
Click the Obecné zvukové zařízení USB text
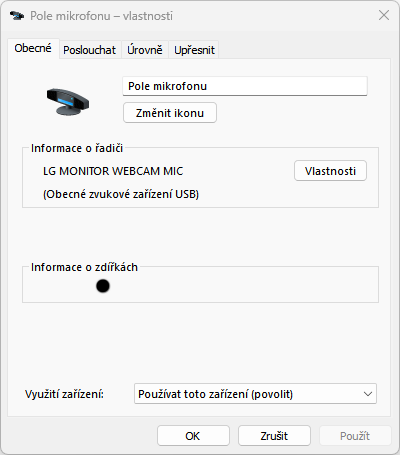click(x=121, y=194)
